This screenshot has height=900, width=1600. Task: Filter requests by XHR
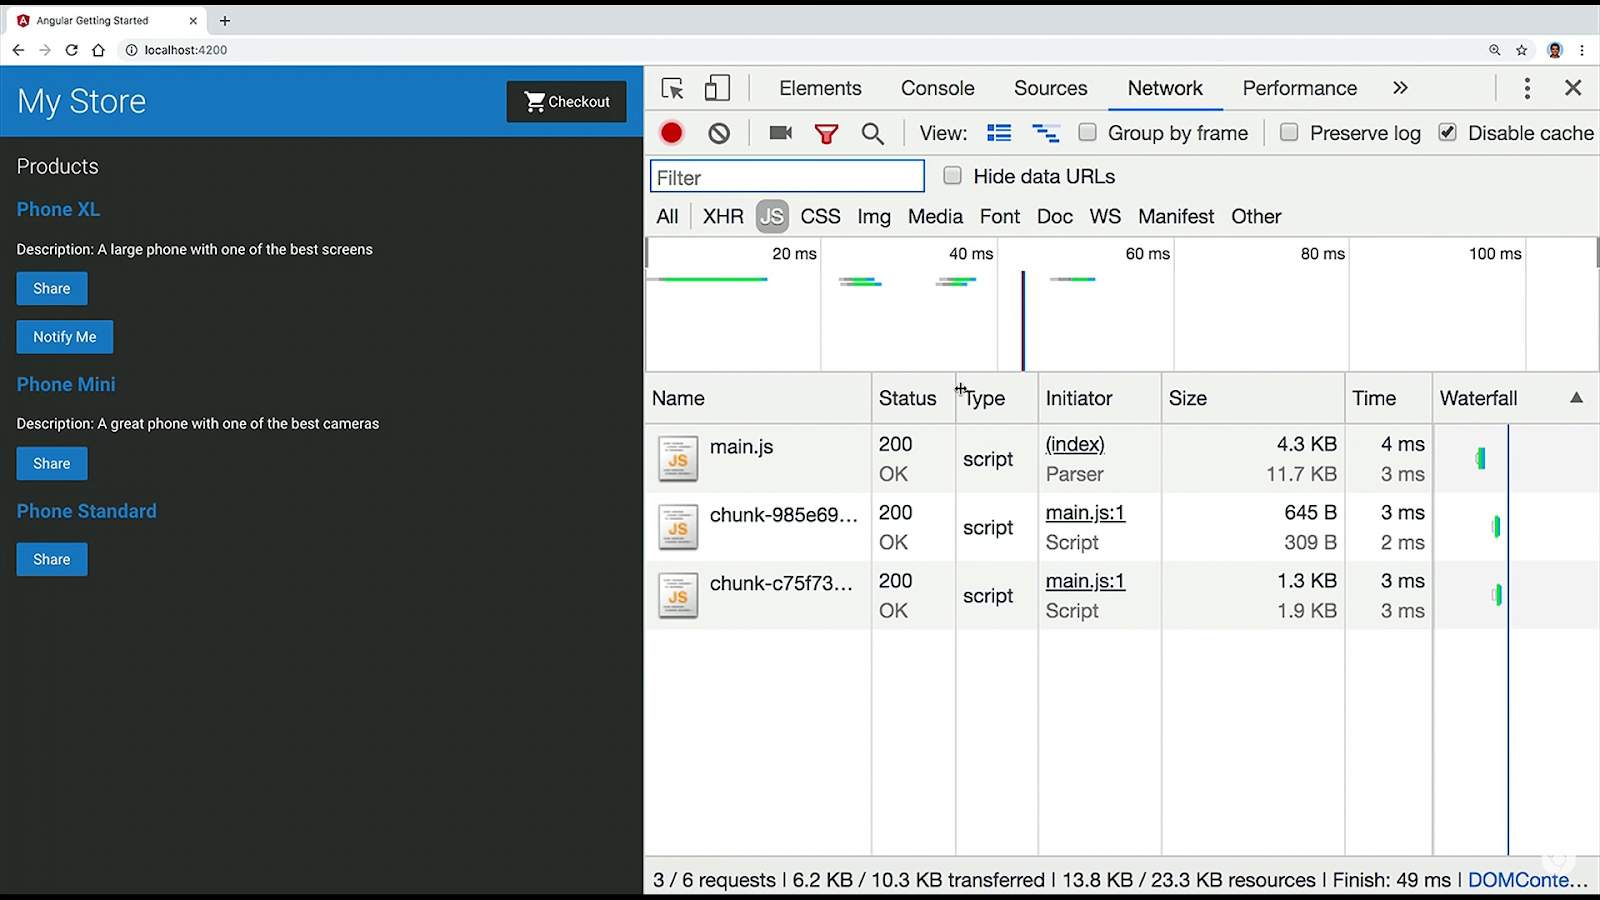[x=723, y=216]
